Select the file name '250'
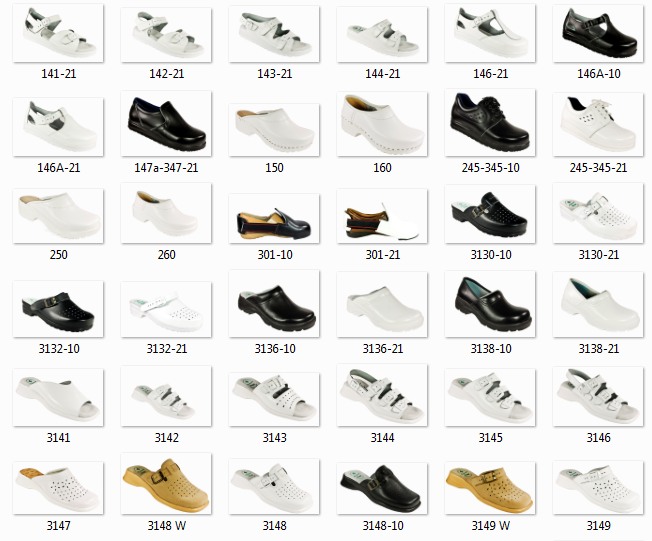 point(58,254)
